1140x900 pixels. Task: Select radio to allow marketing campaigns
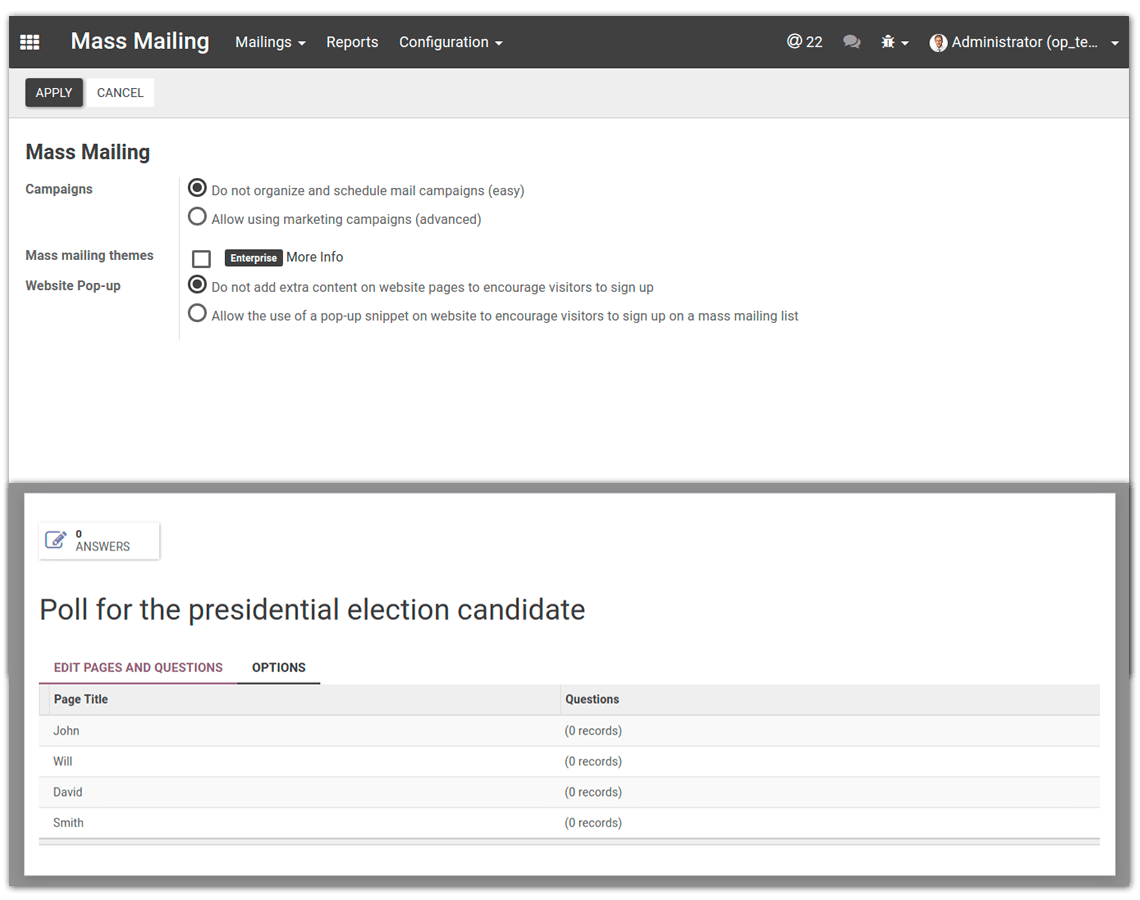pyautogui.click(x=197, y=216)
